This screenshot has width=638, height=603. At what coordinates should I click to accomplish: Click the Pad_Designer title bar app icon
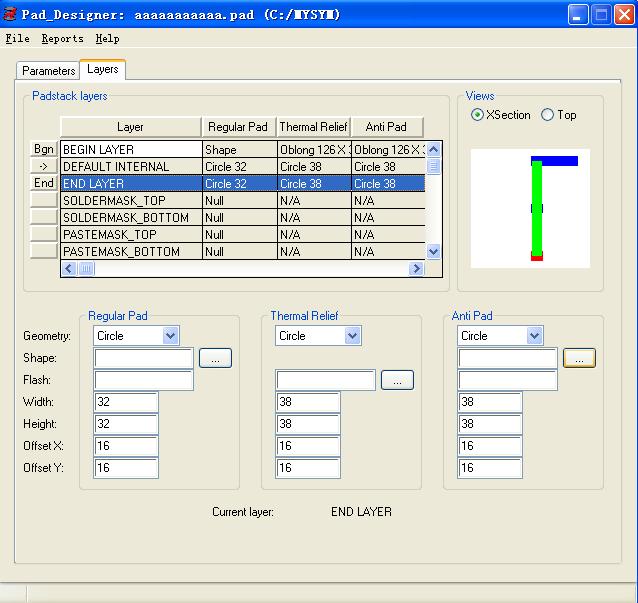[x=11, y=14]
